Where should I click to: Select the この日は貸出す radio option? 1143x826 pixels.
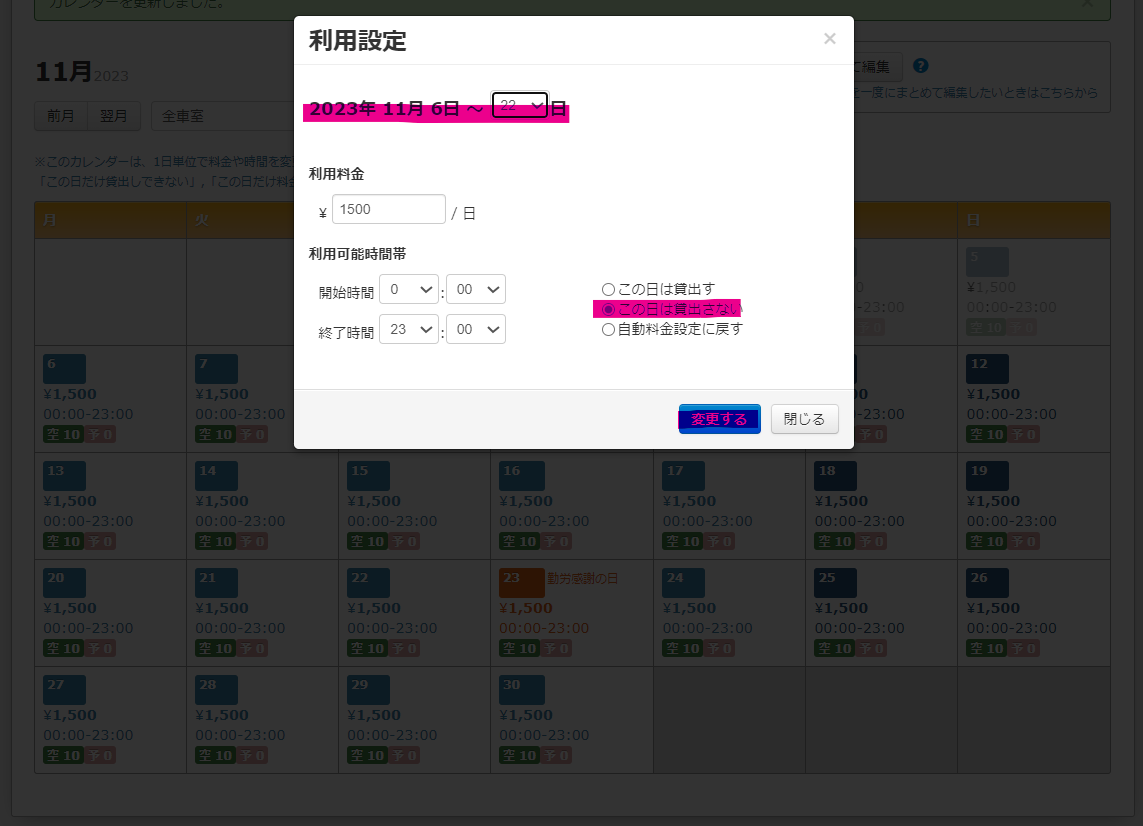point(608,289)
